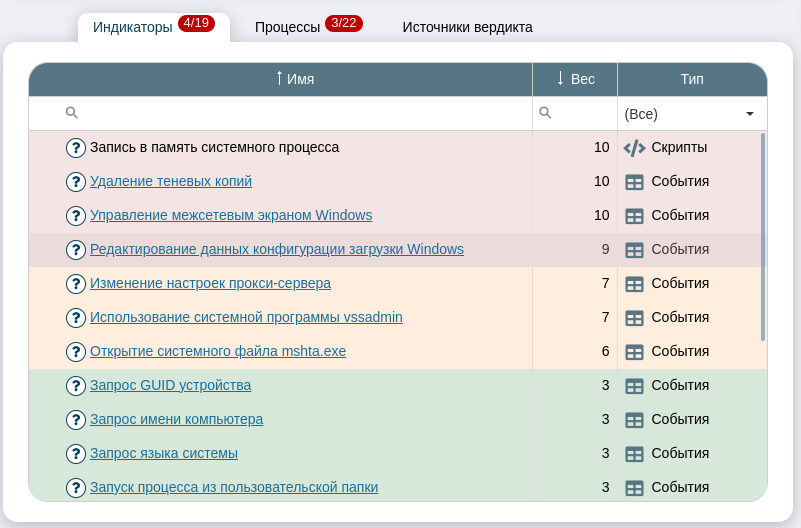Click the Тип column header

(x=692, y=79)
